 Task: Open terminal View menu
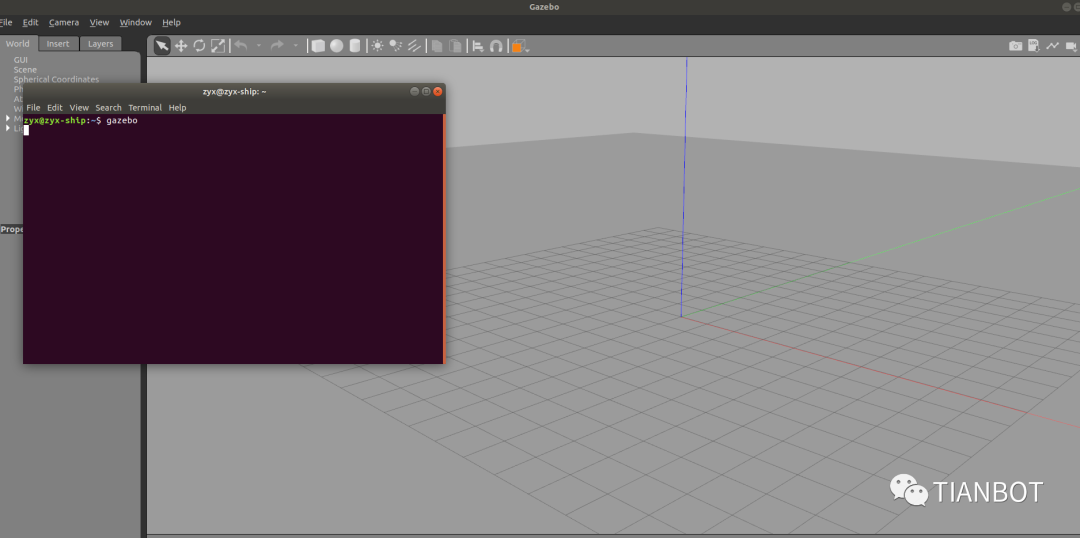(x=79, y=107)
